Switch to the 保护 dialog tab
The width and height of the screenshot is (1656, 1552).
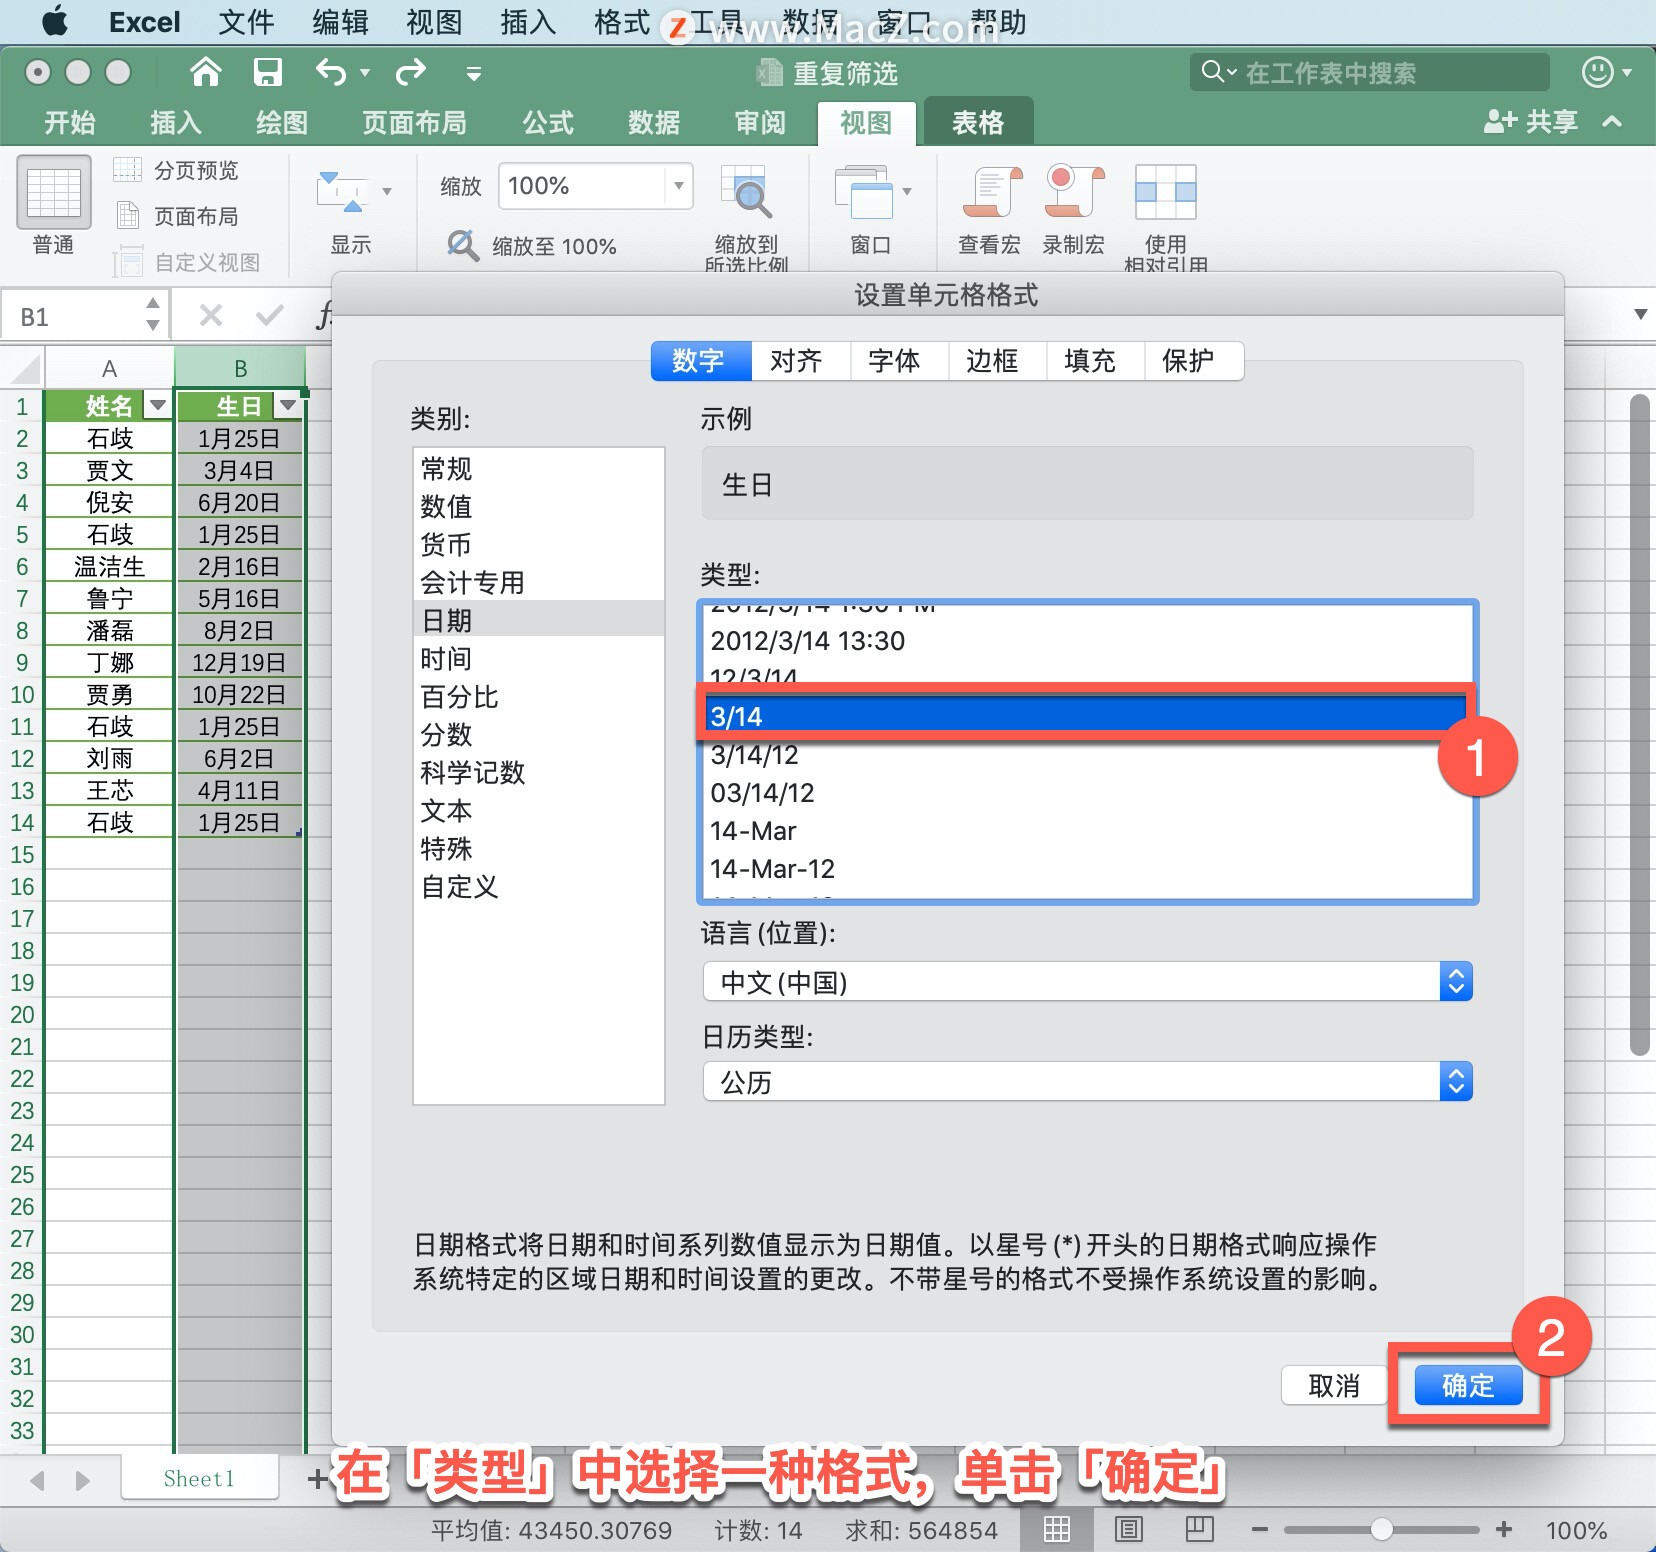[1194, 361]
